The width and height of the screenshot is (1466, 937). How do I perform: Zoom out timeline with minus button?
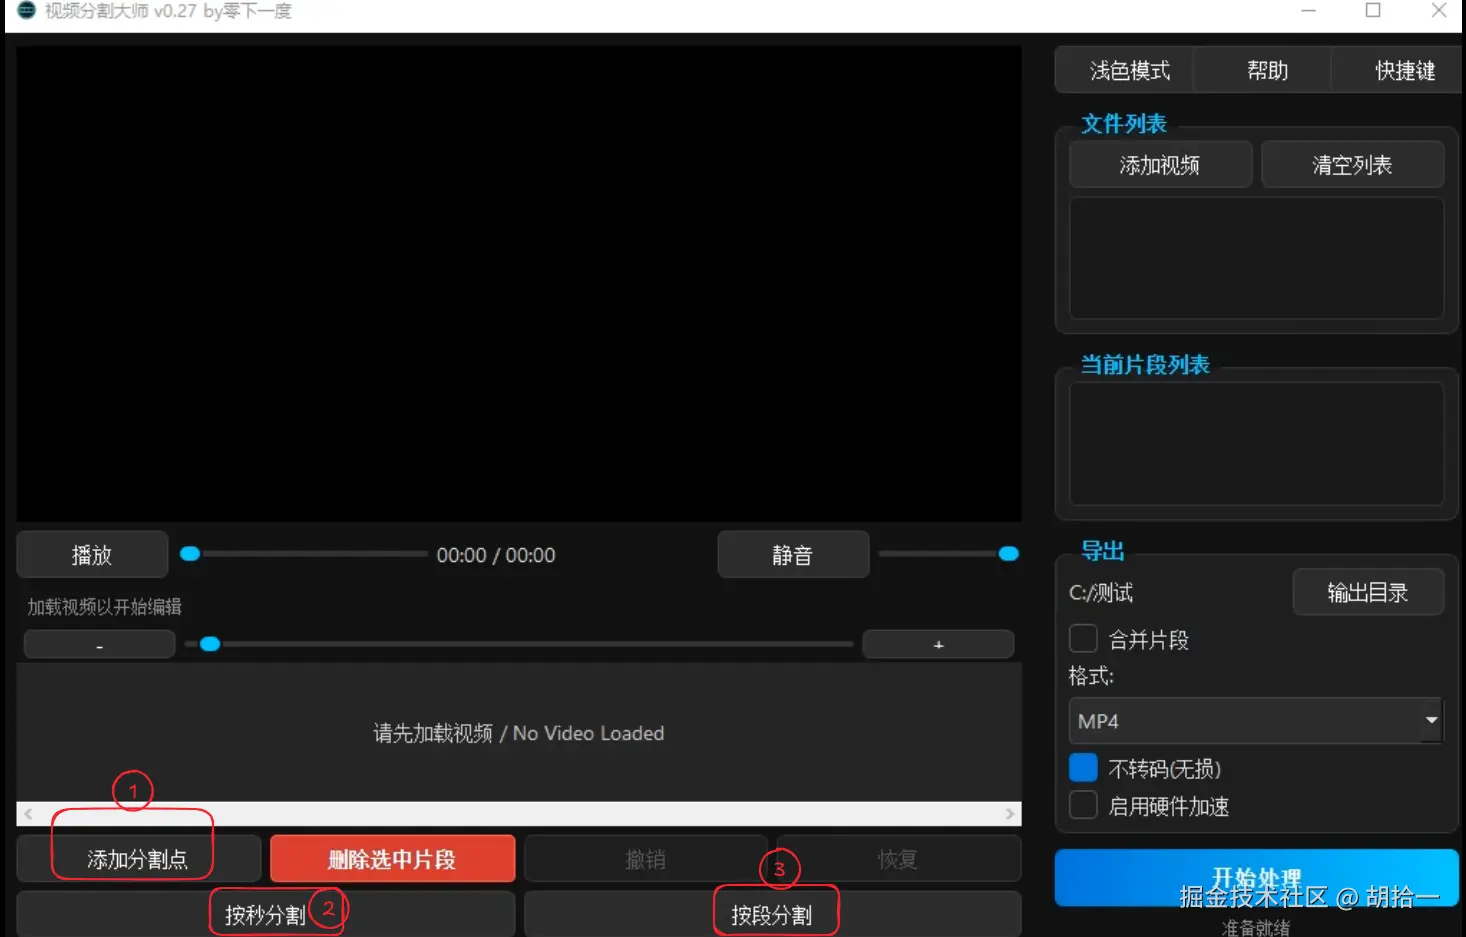tap(99, 645)
